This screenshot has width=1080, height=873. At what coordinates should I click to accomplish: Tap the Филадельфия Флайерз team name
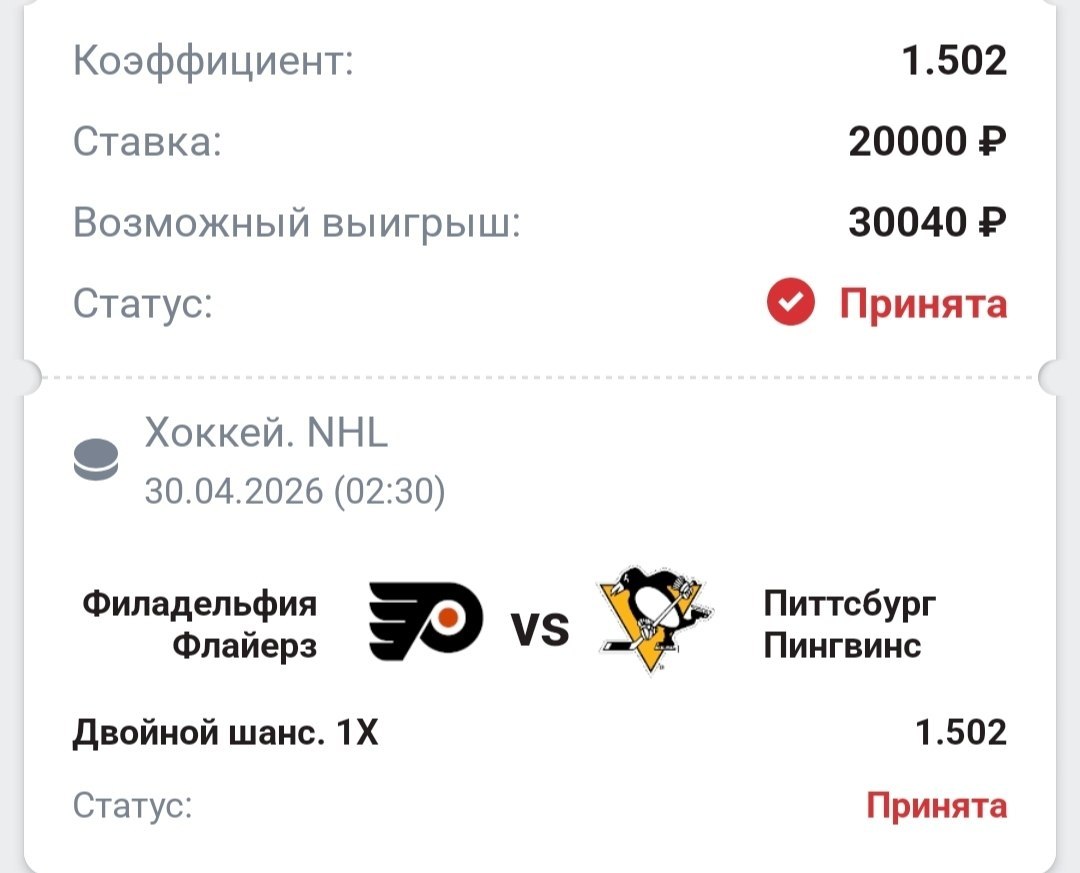[199, 625]
